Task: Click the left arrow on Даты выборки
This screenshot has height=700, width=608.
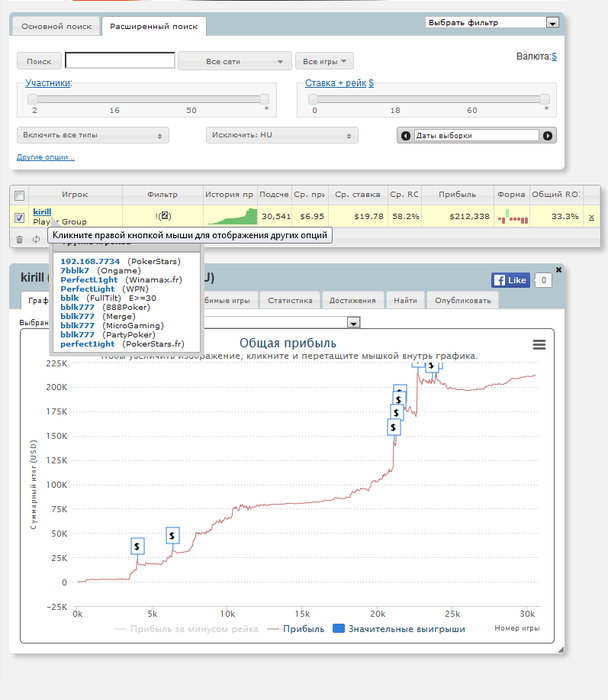Action: 406,135
